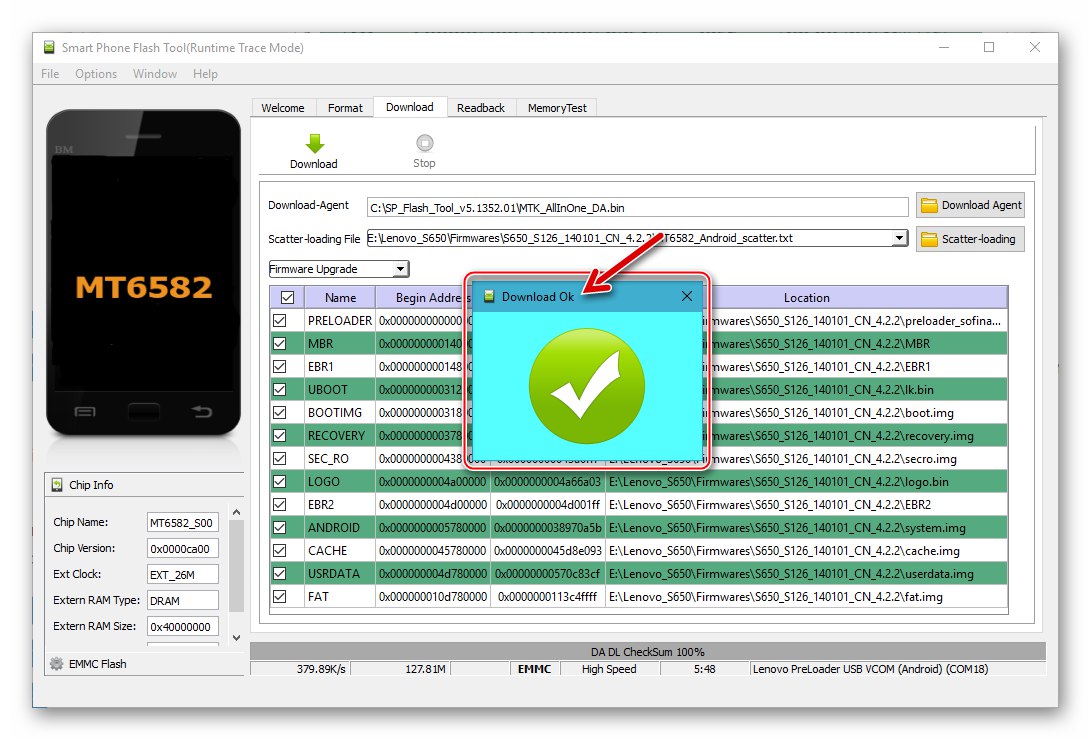Screen dimensions: 1091x740
Task: Click the Download Ok dialog title icon
Action: [x=489, y=296]
